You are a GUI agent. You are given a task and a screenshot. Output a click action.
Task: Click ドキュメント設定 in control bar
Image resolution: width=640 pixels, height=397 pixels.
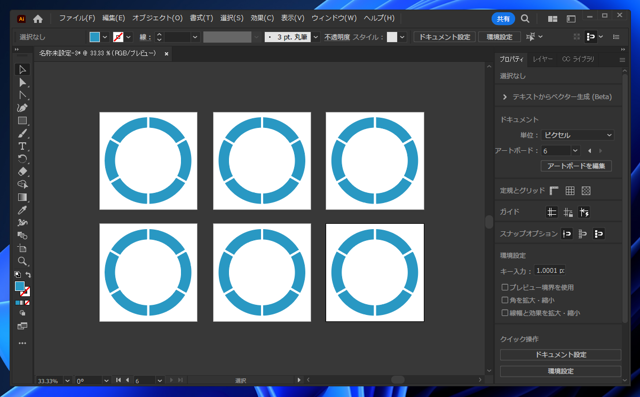[x=444, y=37]
